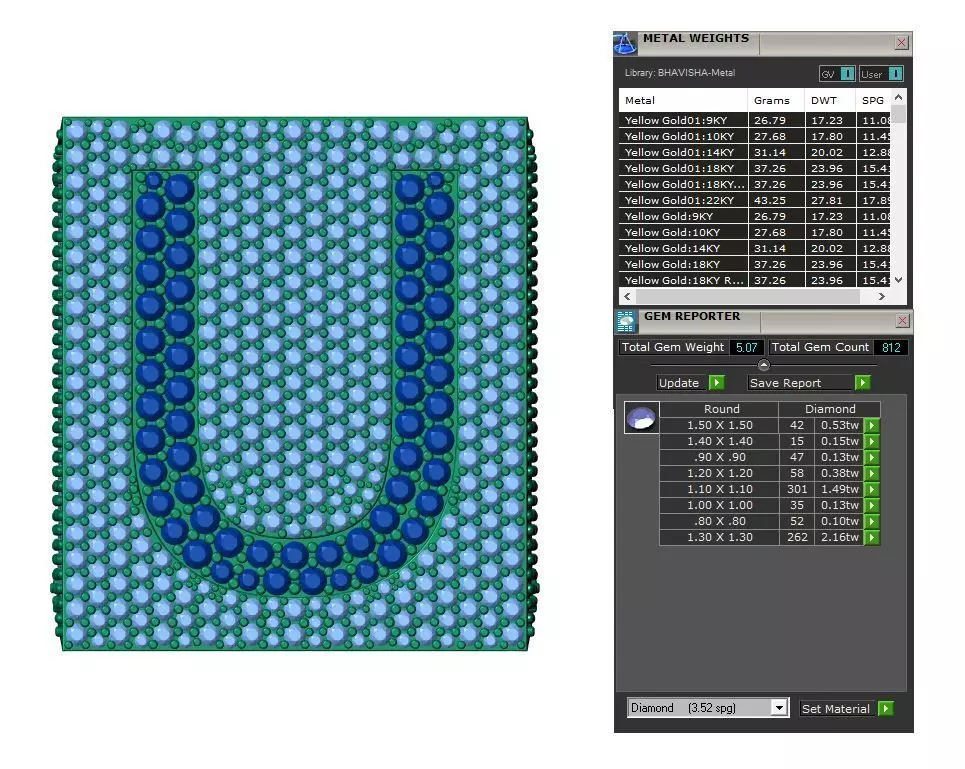Click the Gem Reporter panel icon

click(626, 322)
